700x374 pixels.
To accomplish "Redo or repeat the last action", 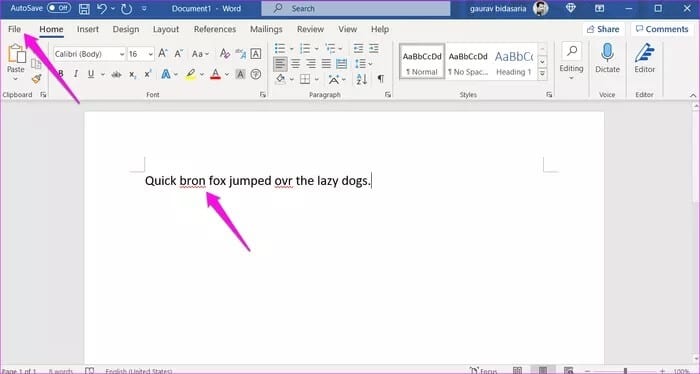I will point(126,8).
